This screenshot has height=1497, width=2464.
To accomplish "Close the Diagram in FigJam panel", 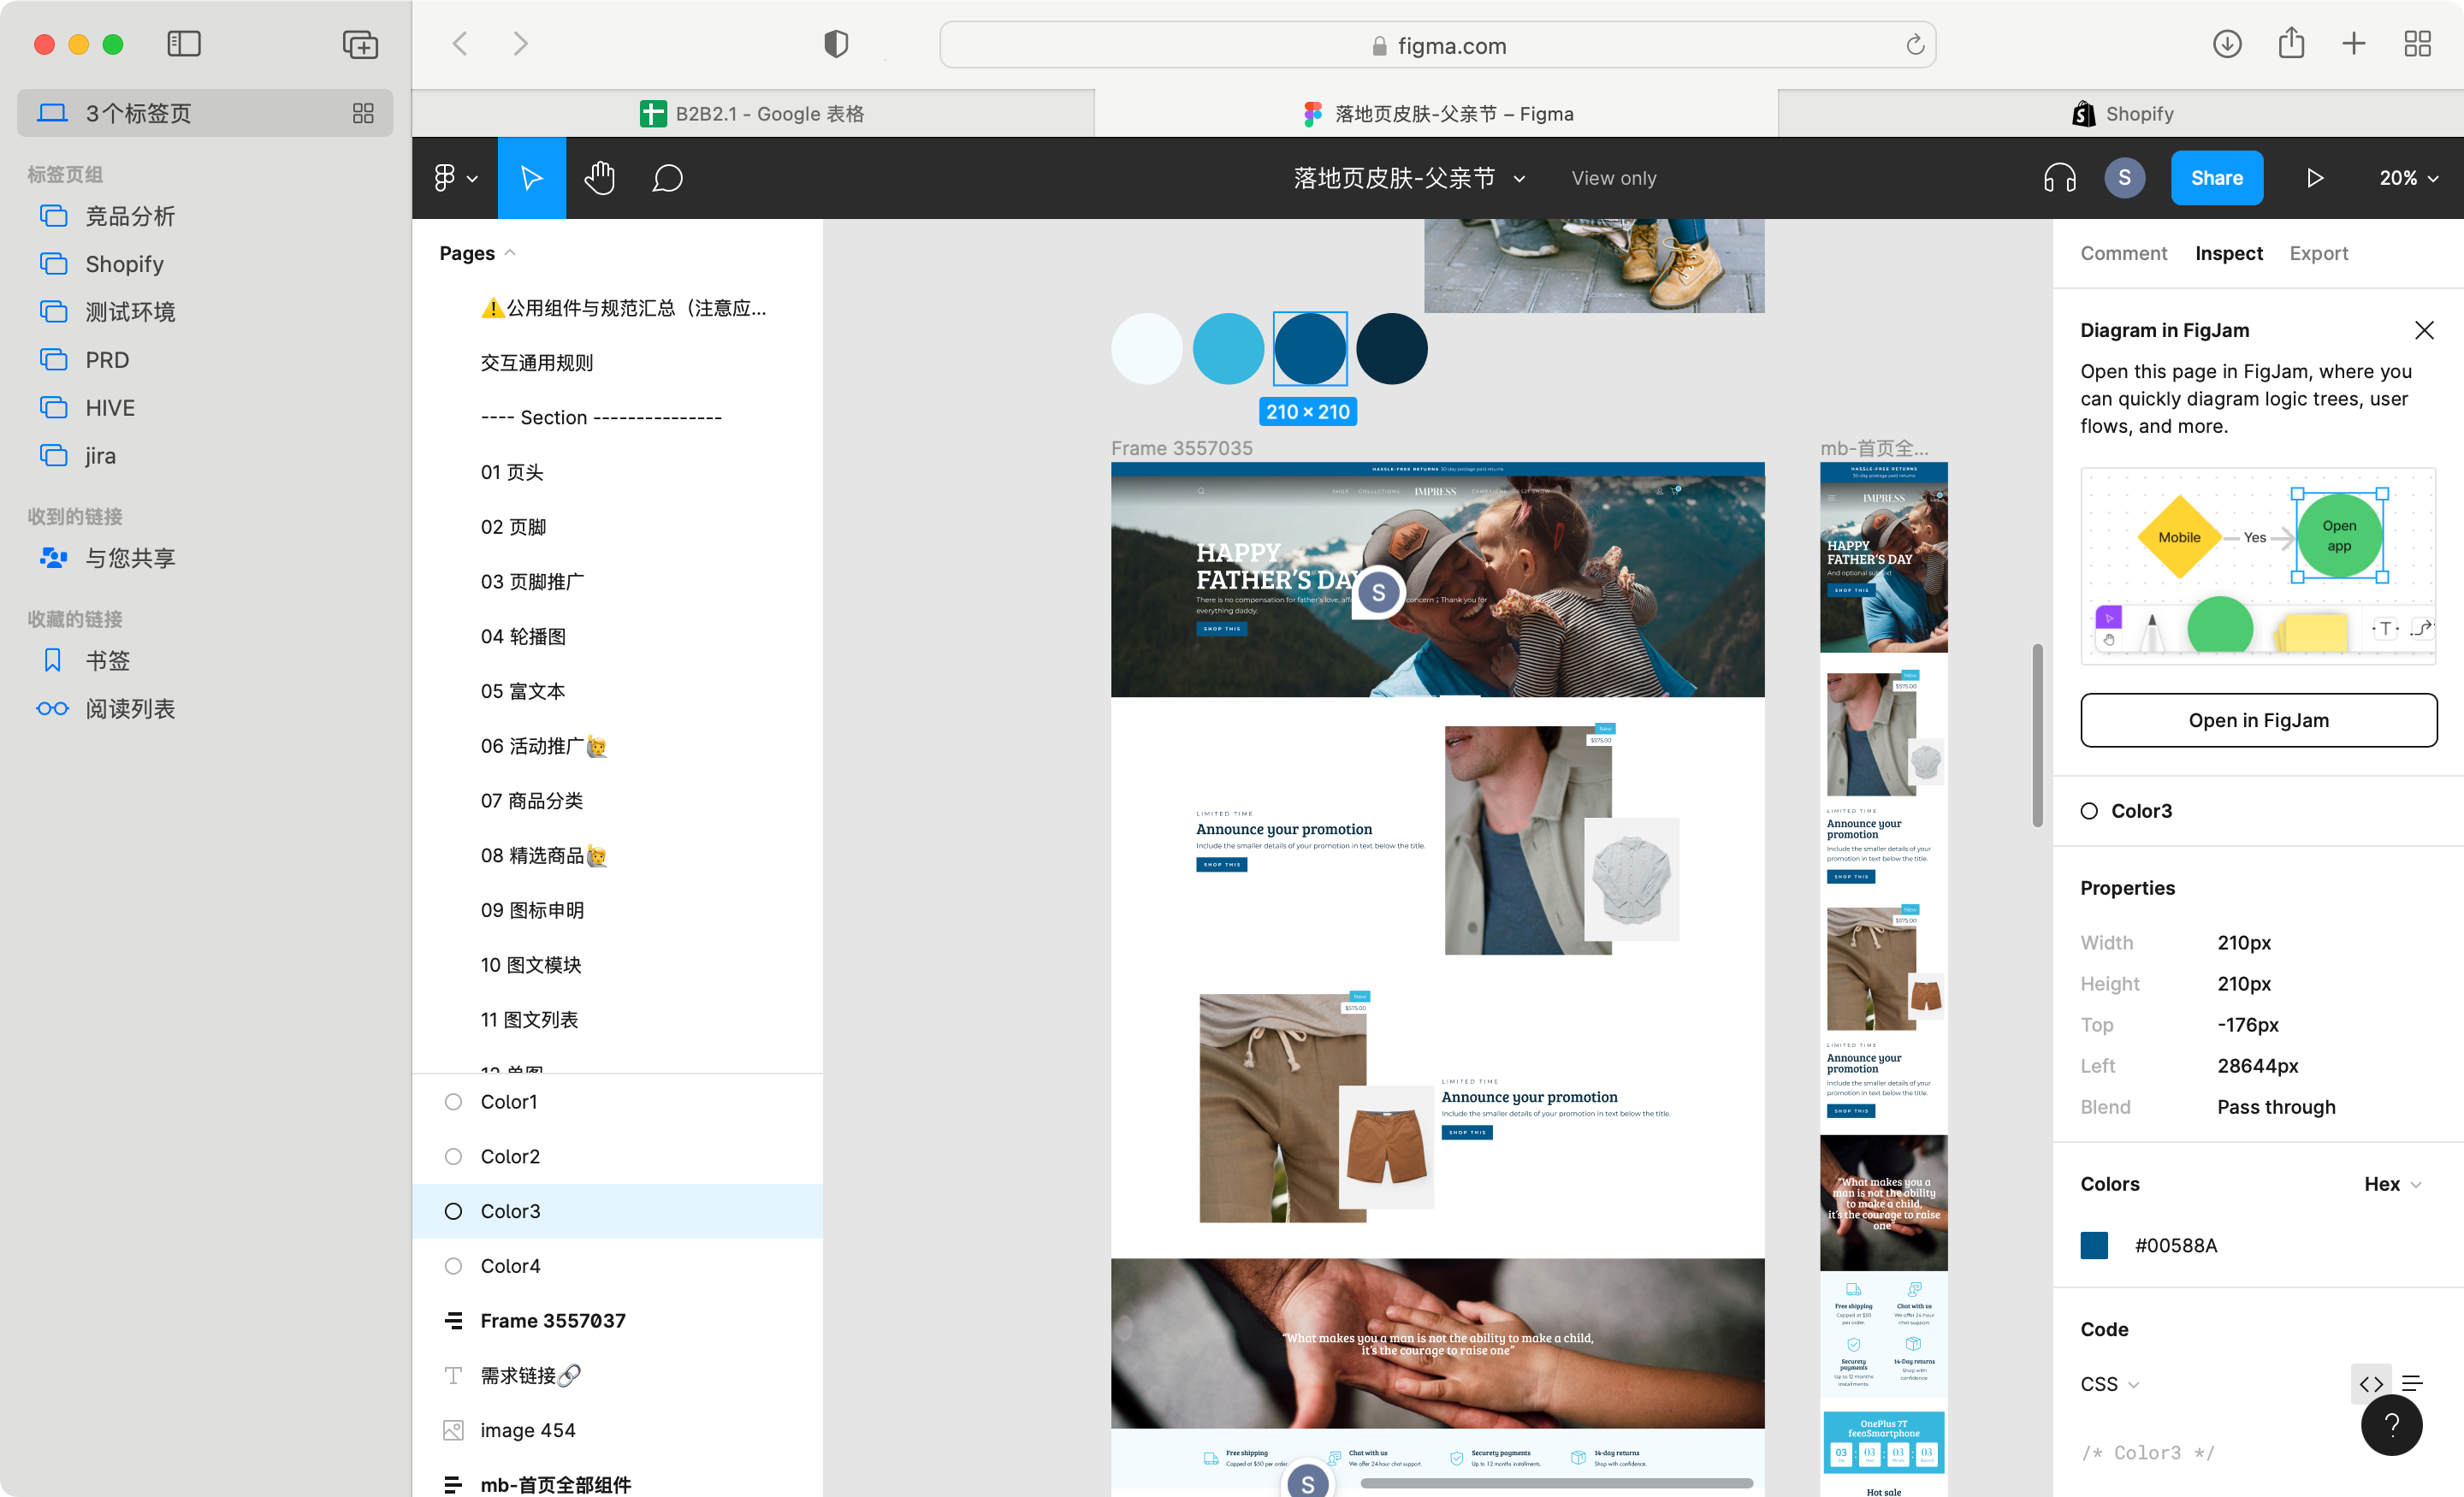I will tap(2423, 330).
